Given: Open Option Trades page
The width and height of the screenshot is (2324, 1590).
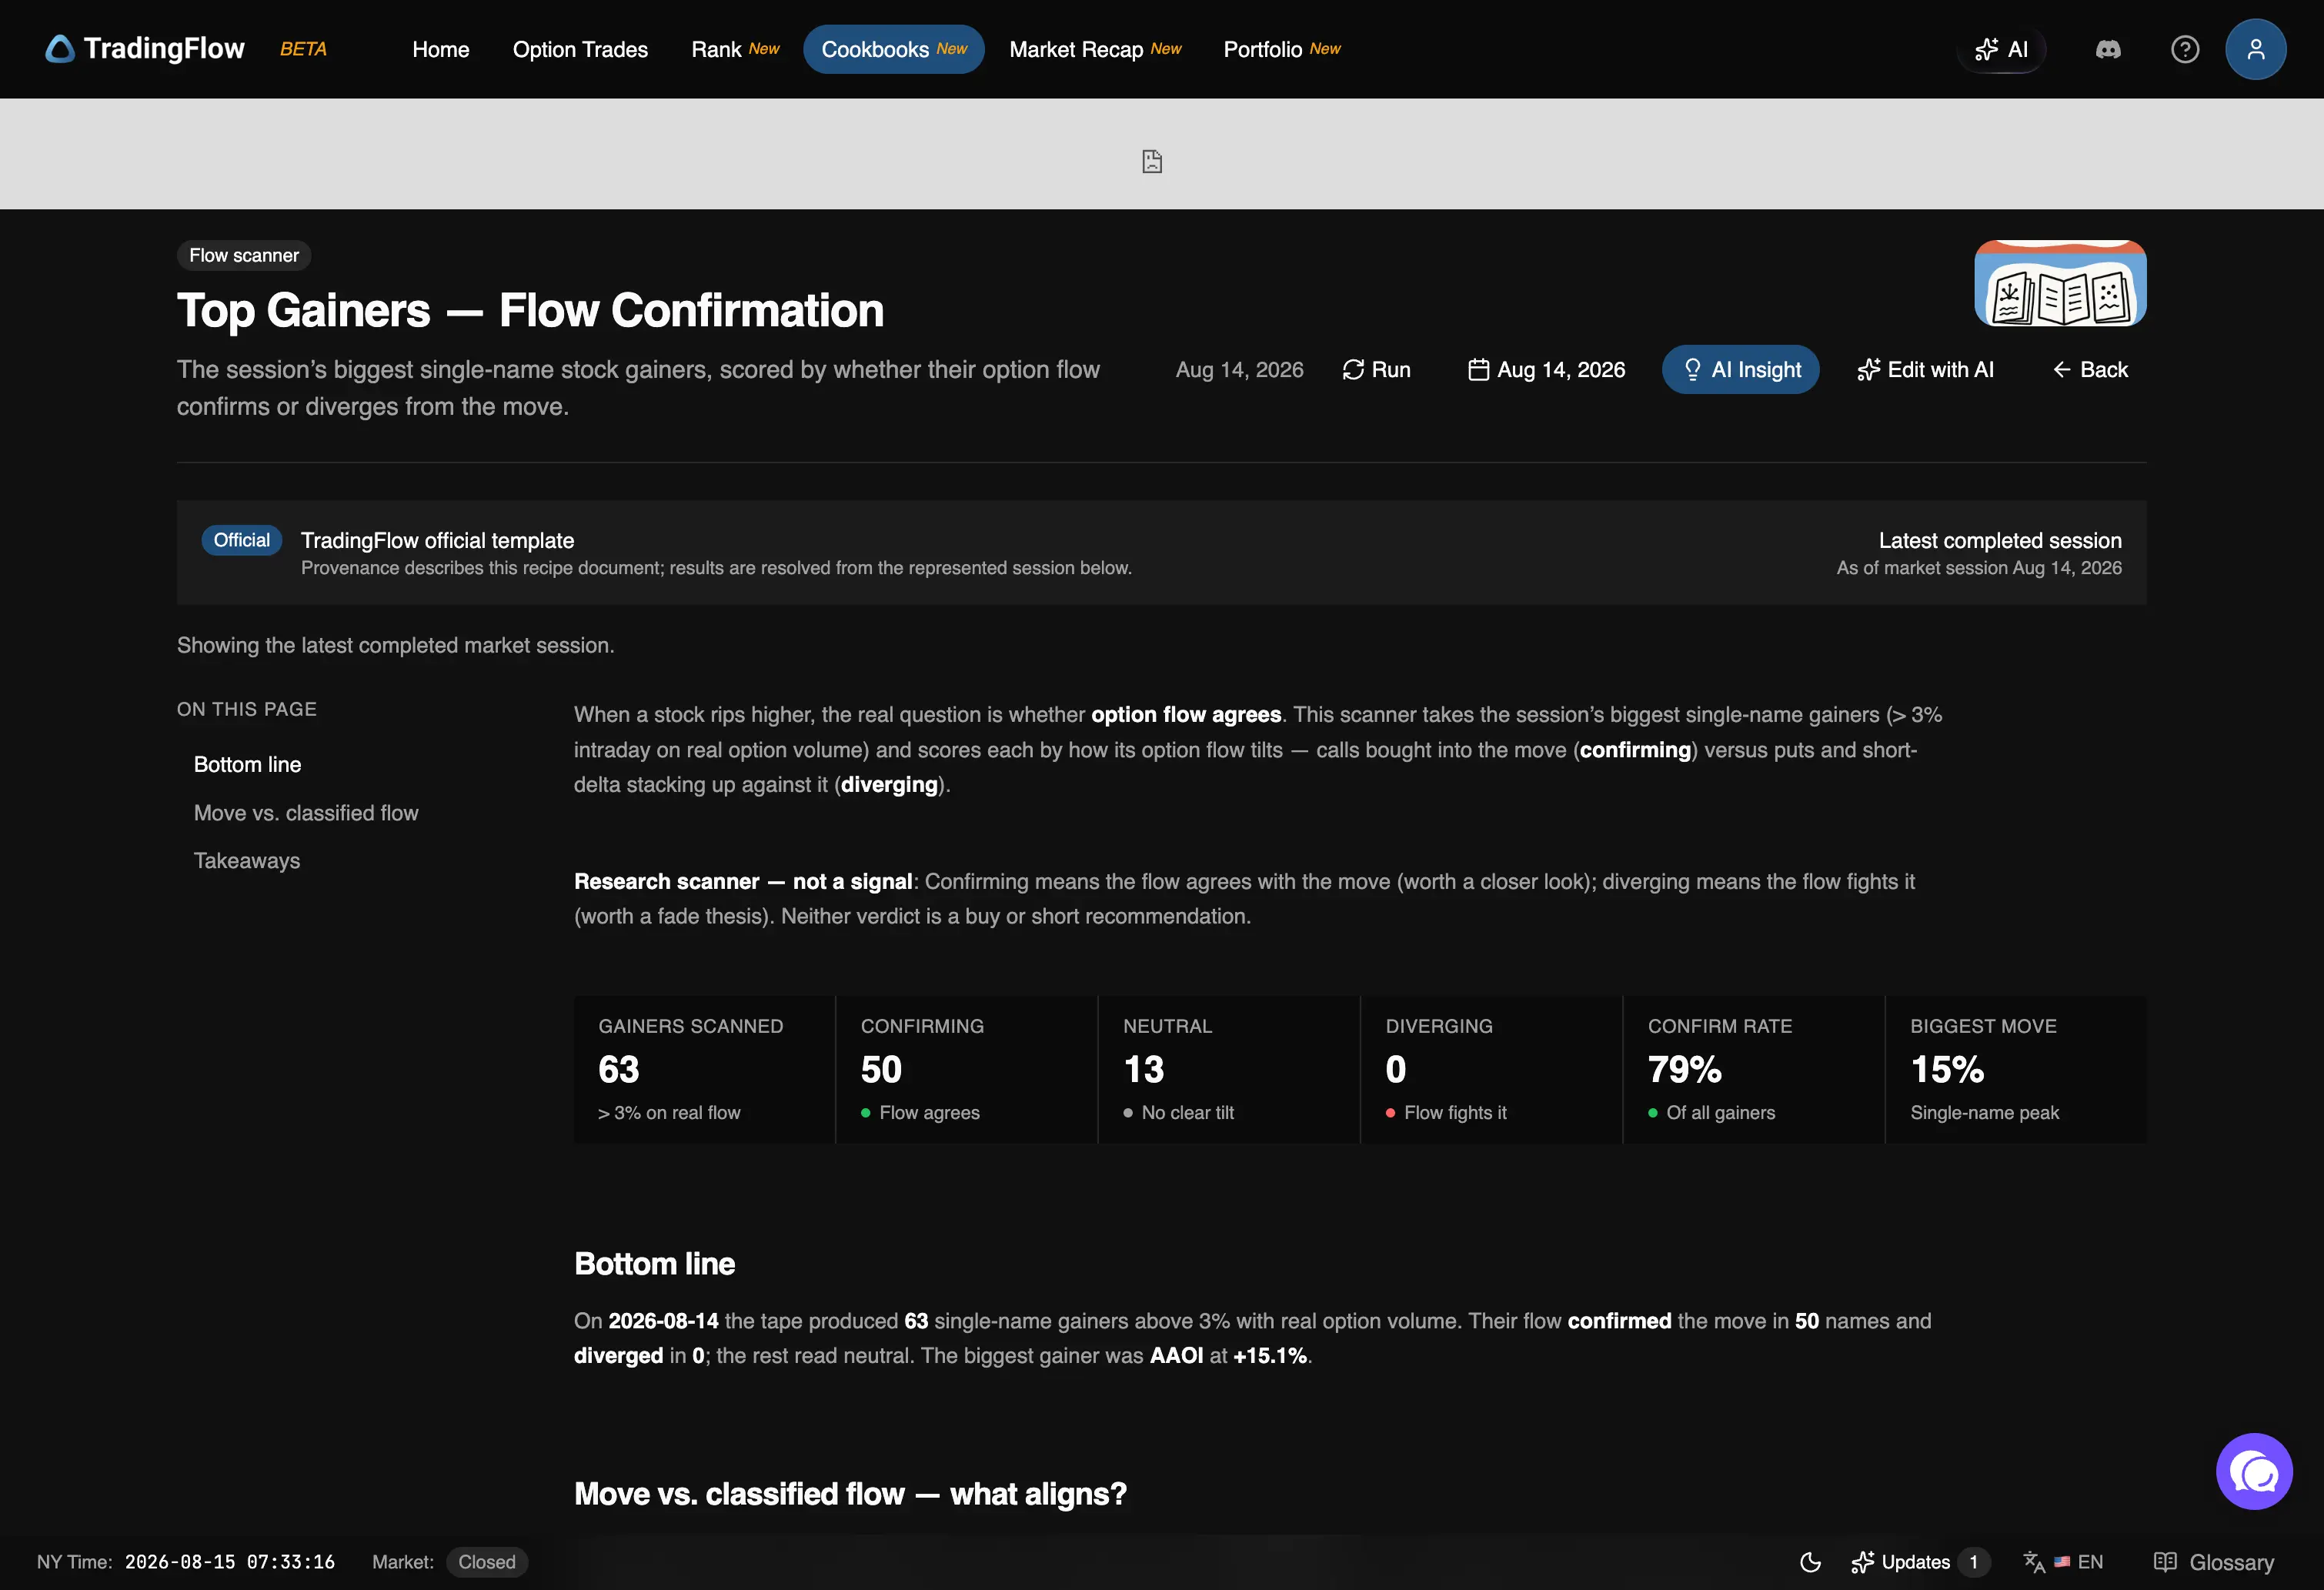Looking at the screenshot, I should (580, 49).
